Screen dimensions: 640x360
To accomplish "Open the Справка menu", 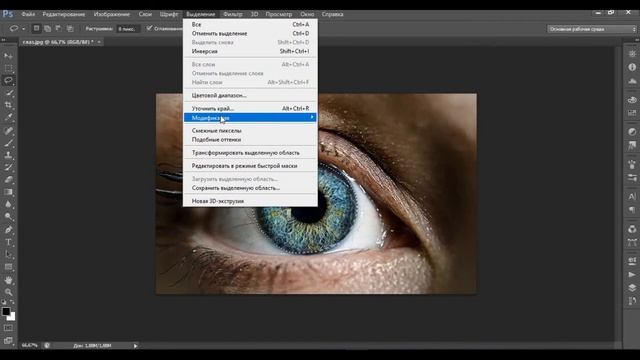I will click(x=332, y=14).
